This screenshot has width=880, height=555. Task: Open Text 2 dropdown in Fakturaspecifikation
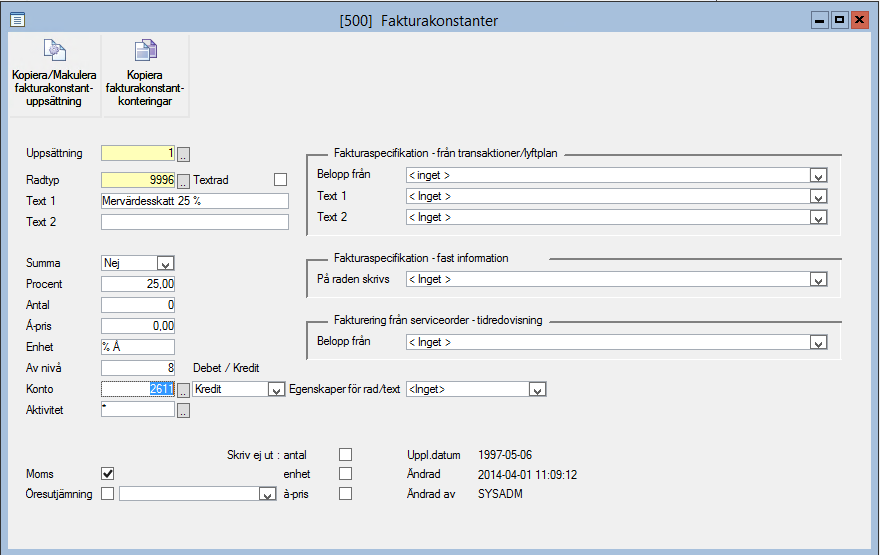click(818, 218)
